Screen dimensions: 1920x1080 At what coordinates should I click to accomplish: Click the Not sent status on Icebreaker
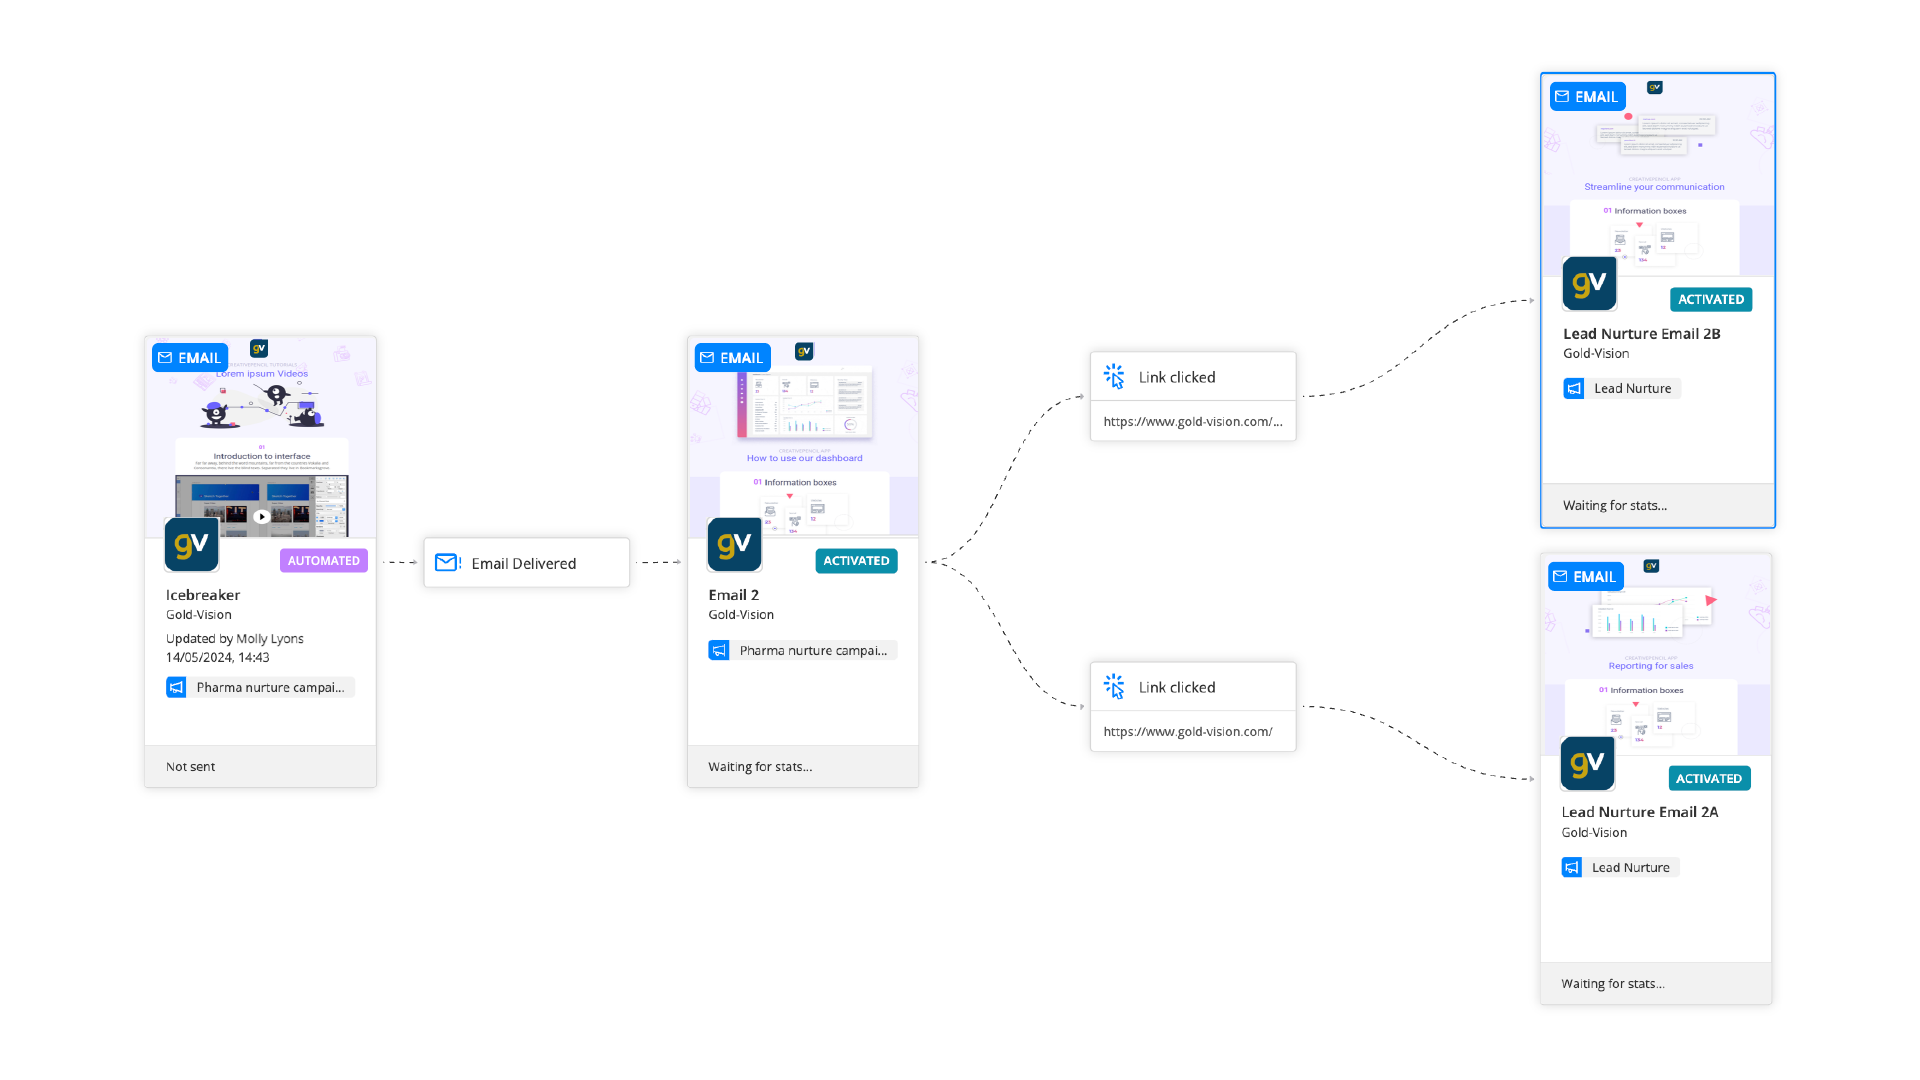click(190, 767)
